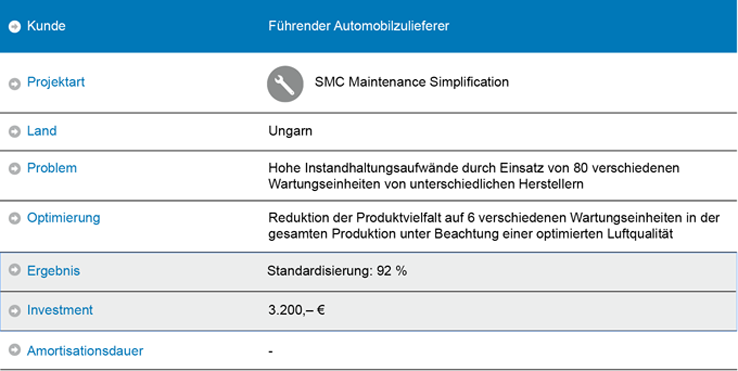Click the arrow icon beside Land
The height and width of the screenshot is (371, 738).
pos(15,132)
